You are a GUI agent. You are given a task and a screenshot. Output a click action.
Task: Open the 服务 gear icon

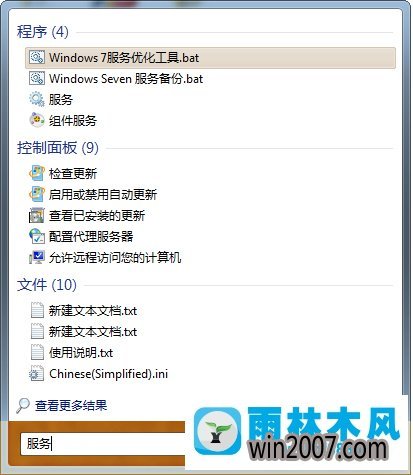point(36,99)
